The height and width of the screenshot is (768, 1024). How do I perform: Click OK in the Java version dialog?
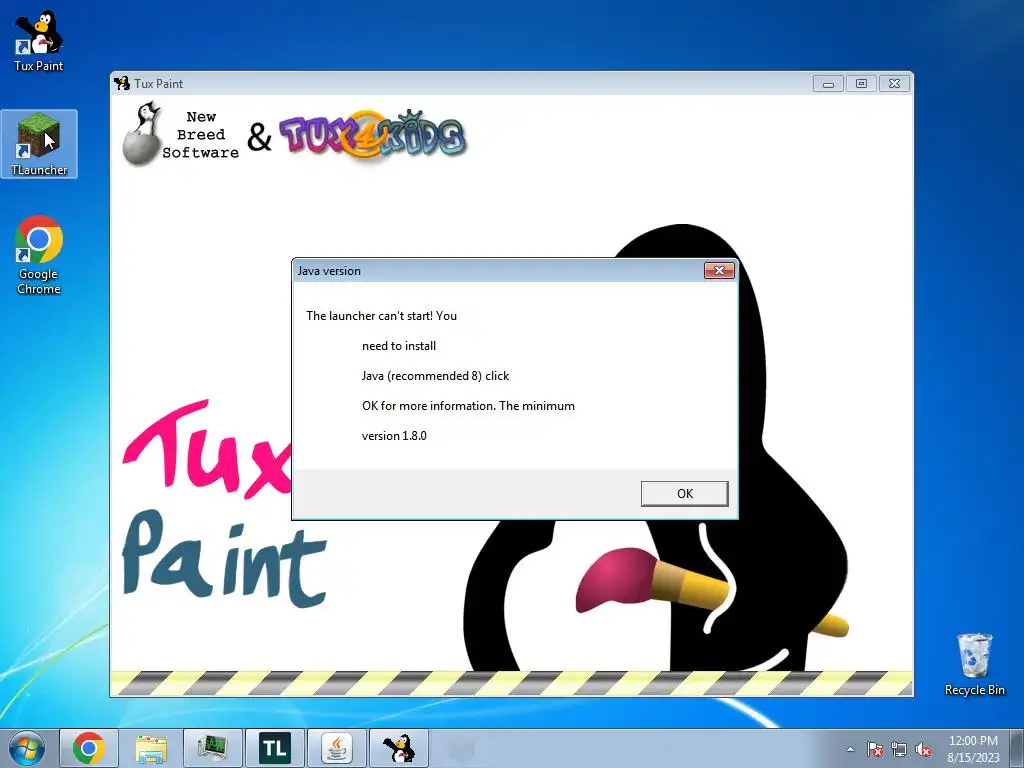(684, 494)
